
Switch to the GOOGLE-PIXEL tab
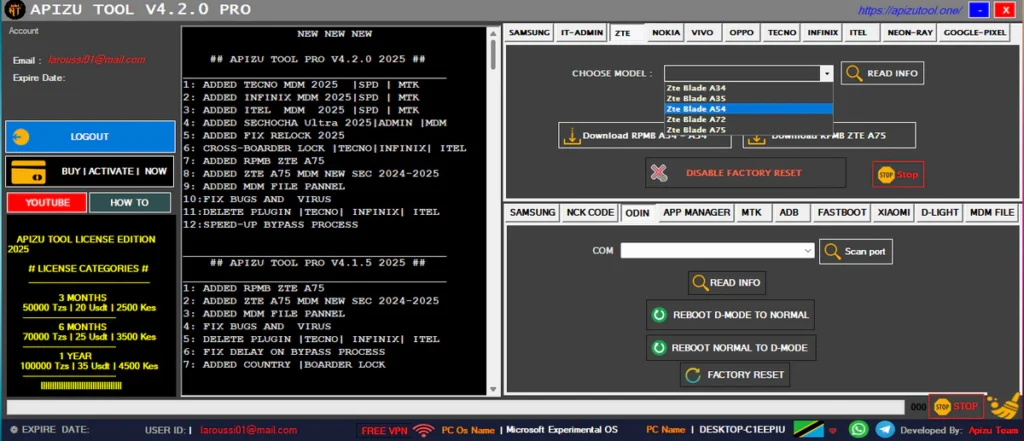coord(974,33)
